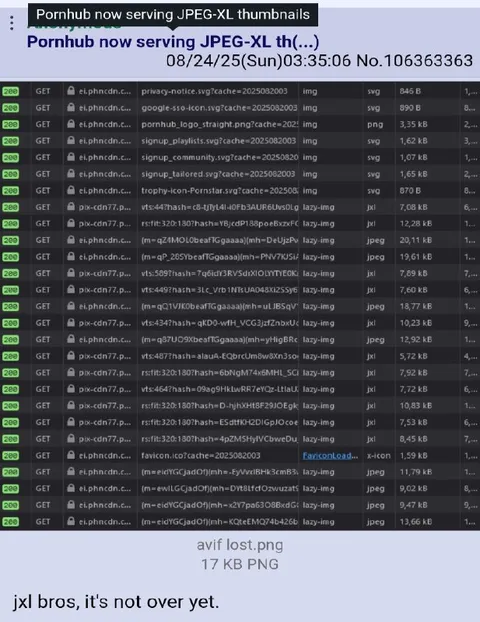The image size is (480, 622).
Task: Select the google-sso-icon.svg request file name
Action: pyautogui.click(x=219, y=108)
